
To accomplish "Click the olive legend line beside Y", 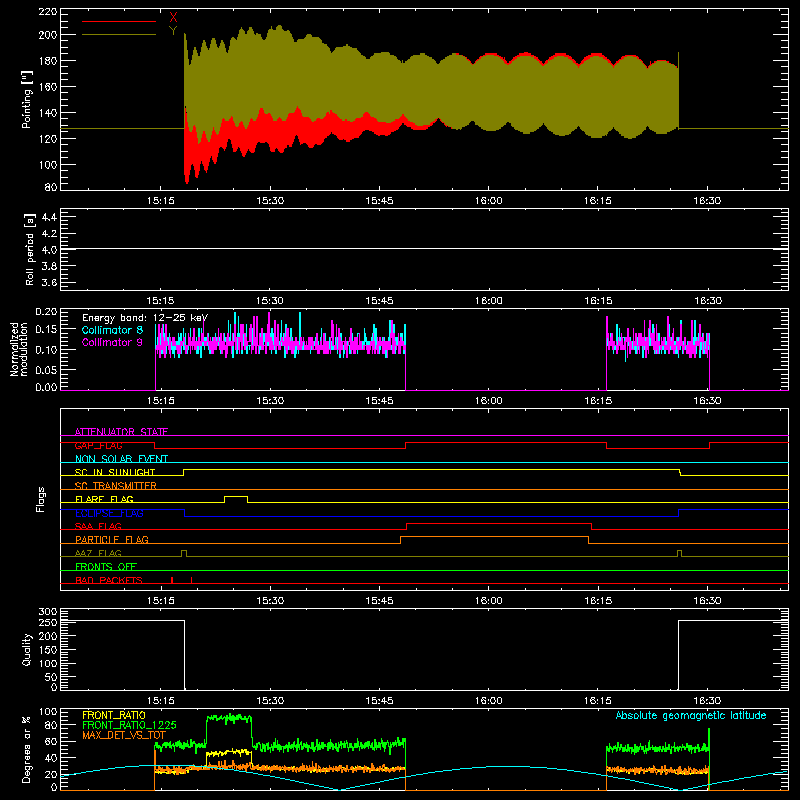I will tap(119, 35).
